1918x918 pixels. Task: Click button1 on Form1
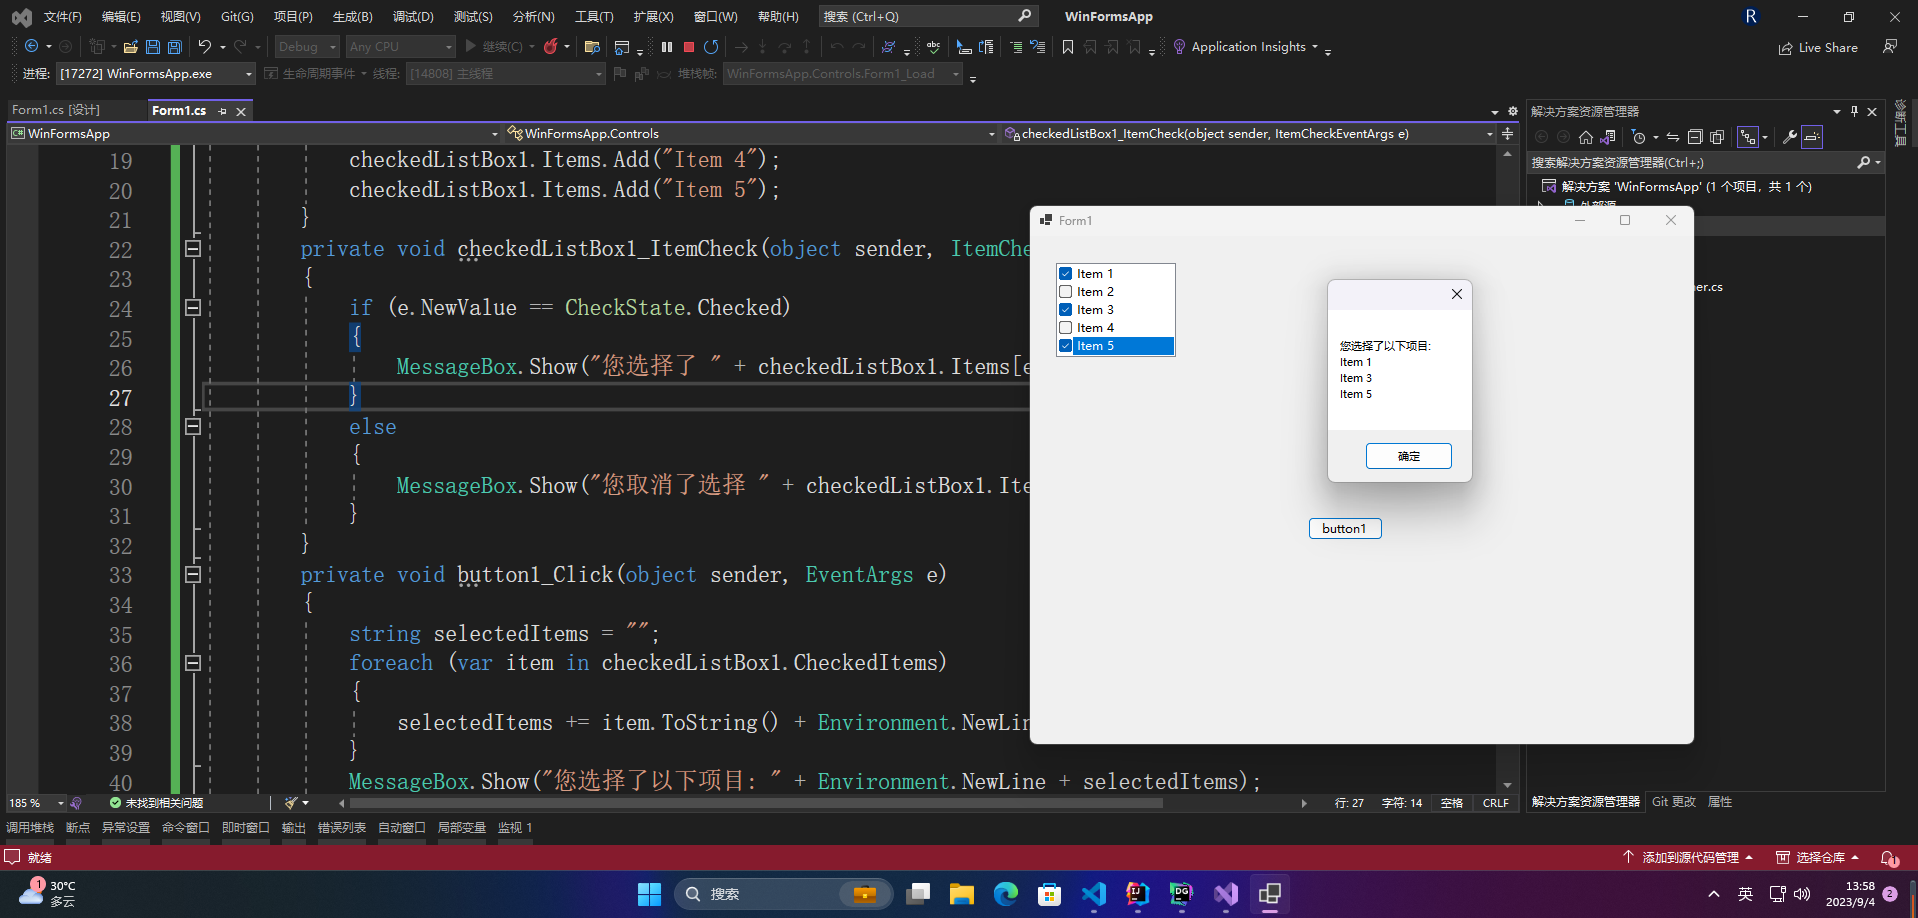click(x=1345, y=529)
